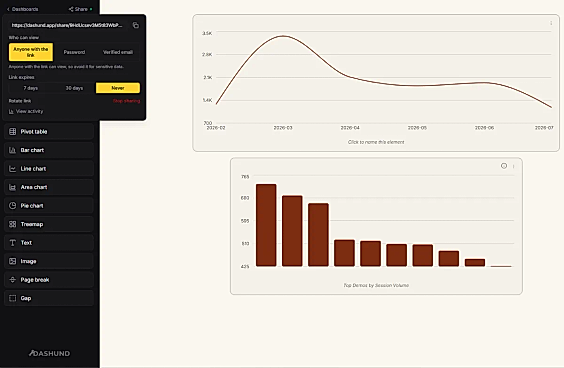Add a Gap element
564x368 pixels.
pyautogui.click(x=49, y=298)
